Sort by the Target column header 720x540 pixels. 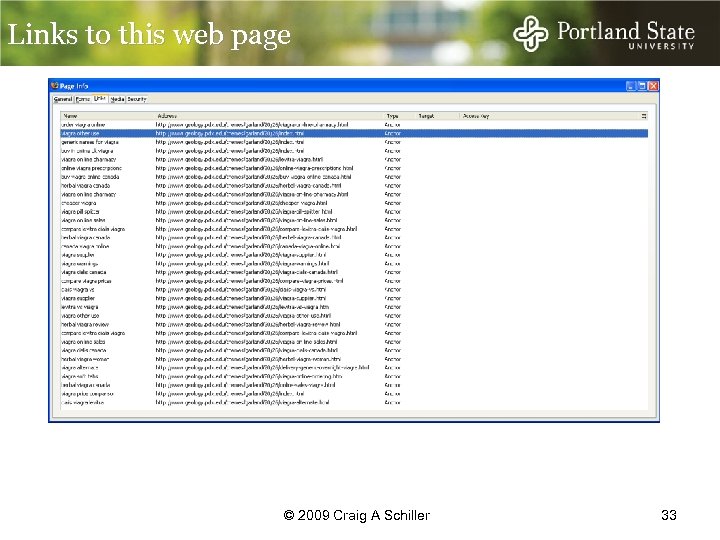coord(437,116)
